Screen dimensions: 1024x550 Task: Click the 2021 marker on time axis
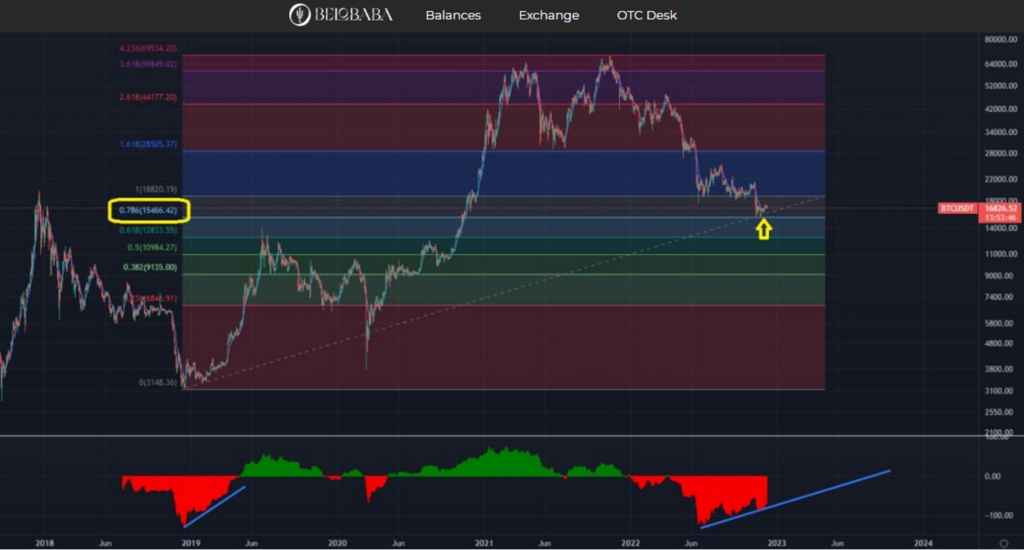[483, 543]
